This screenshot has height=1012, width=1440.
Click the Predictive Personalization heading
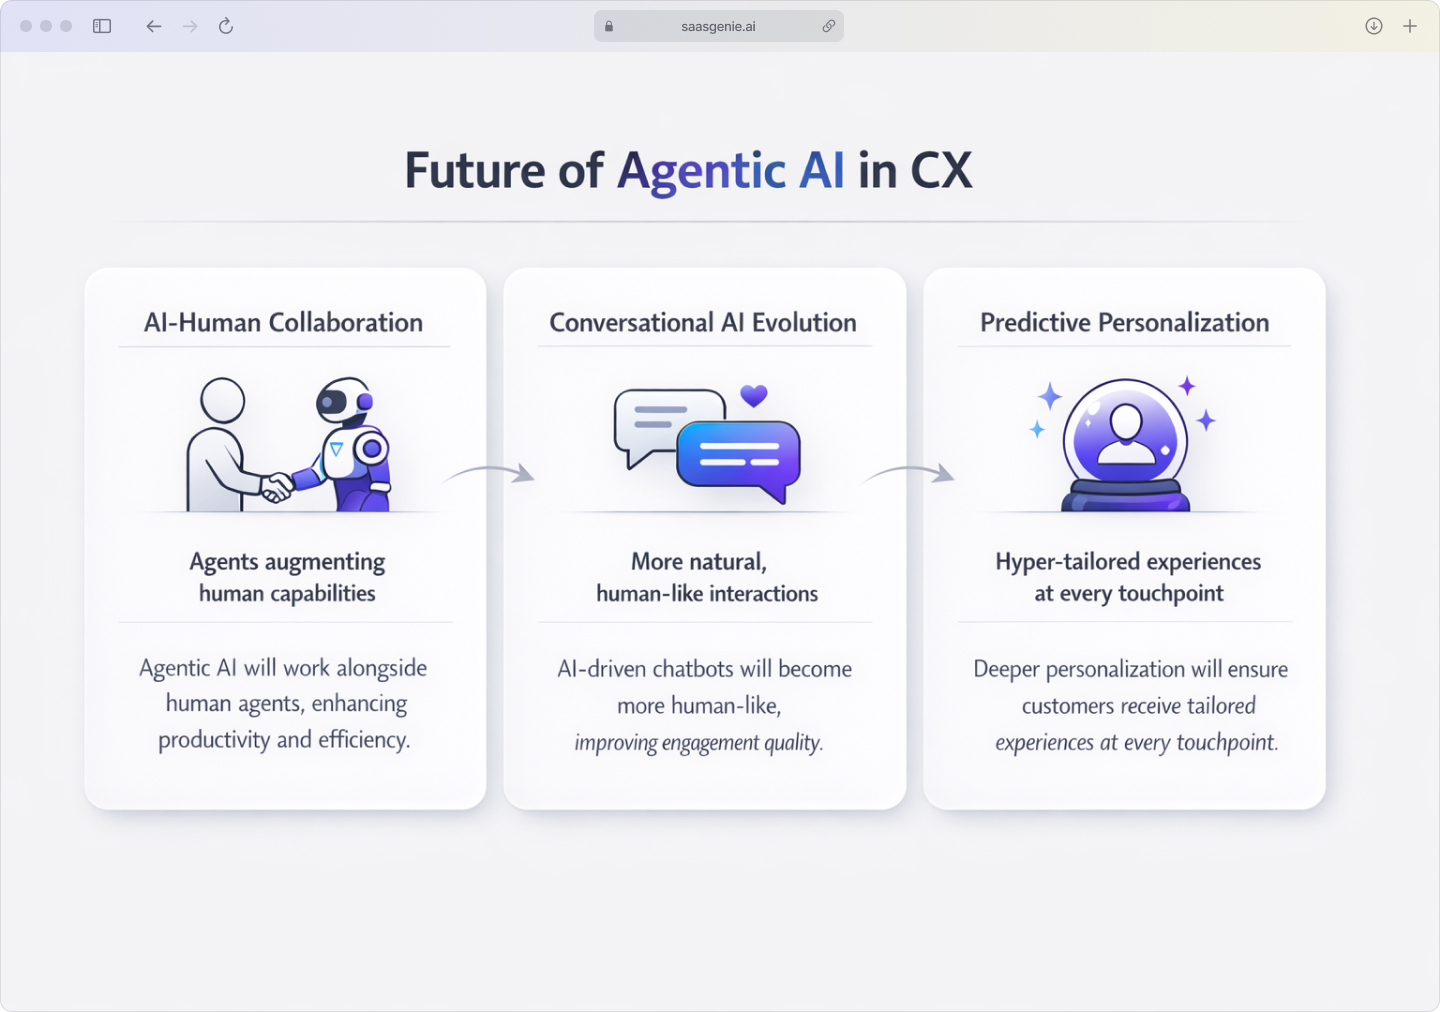(1124, 322)
